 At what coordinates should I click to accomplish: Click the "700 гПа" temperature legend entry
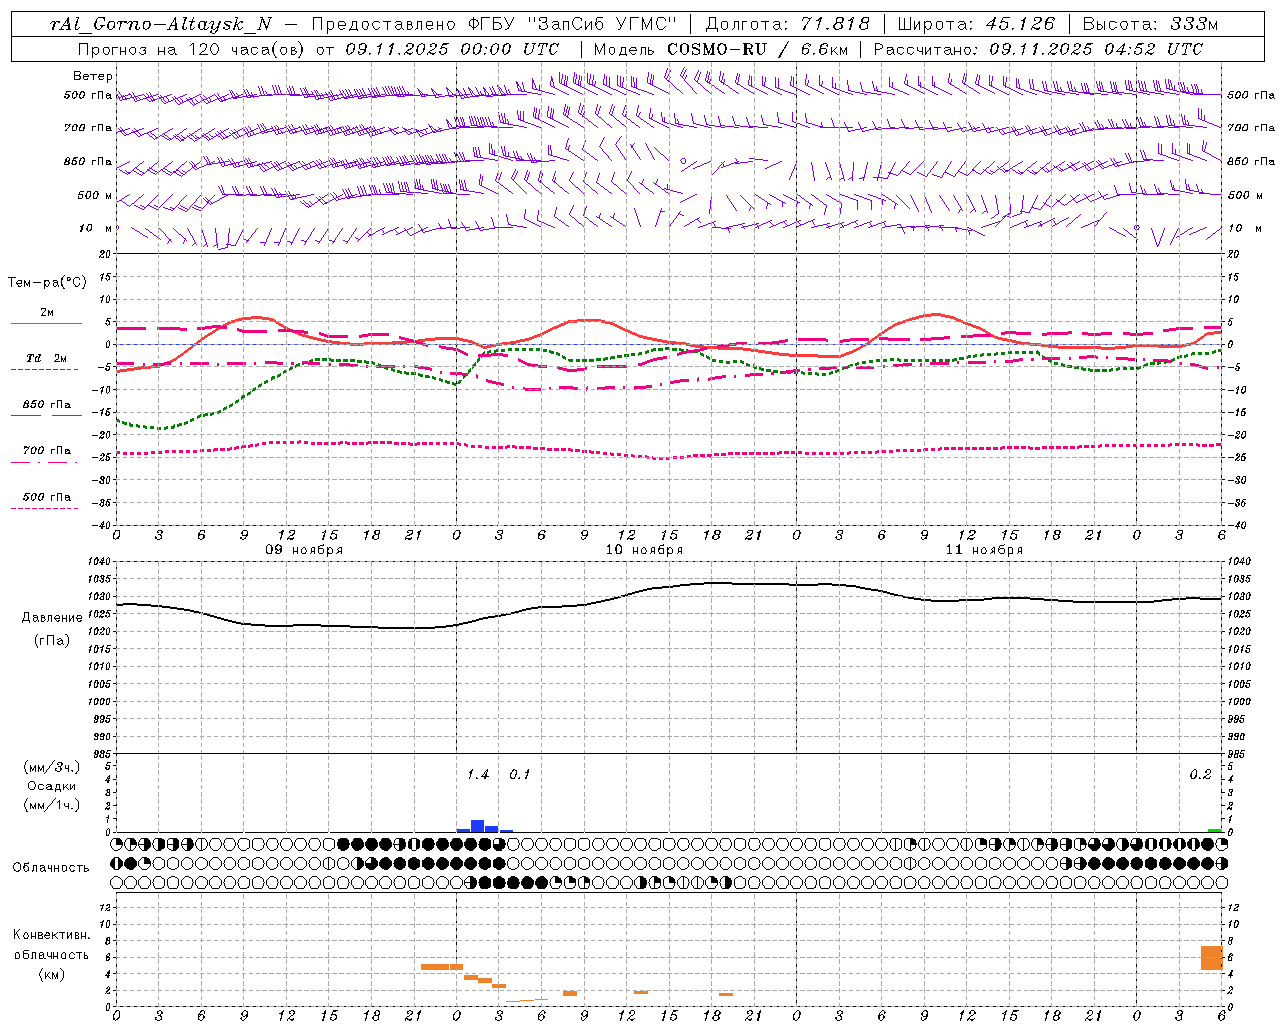tap(47, 451)
